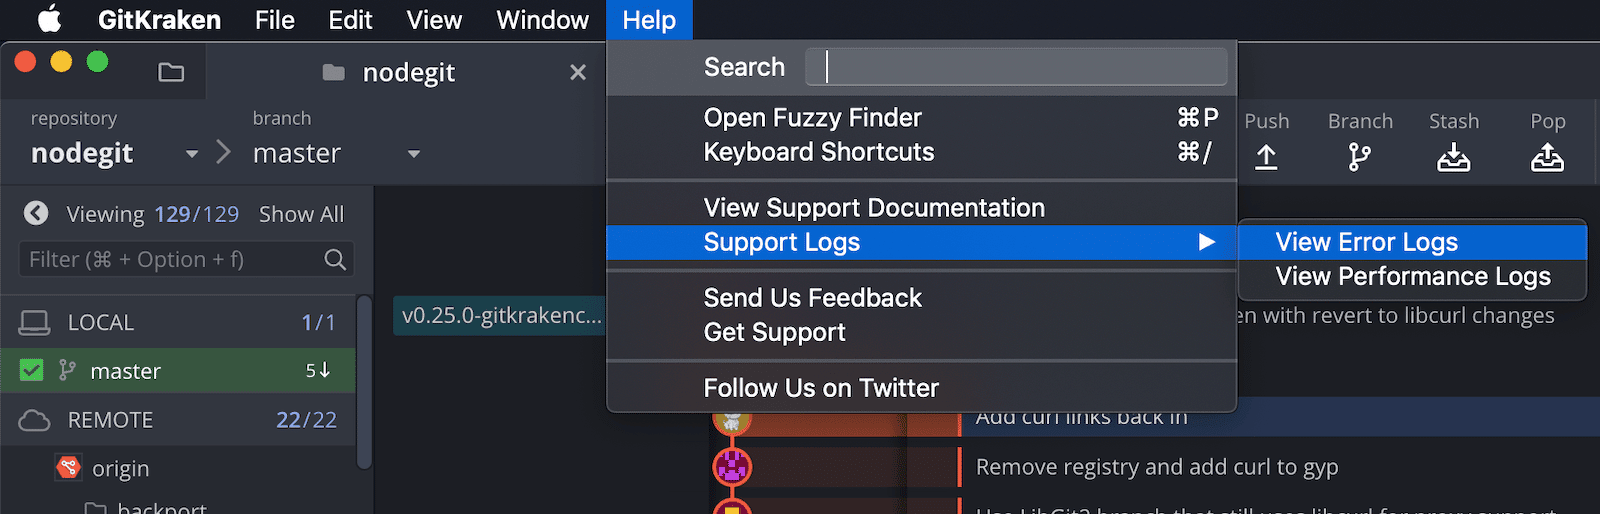Screen dimensions: 1600x514
Task: Toggle the master branch checkbox
Action: click(x=32, y=371)
